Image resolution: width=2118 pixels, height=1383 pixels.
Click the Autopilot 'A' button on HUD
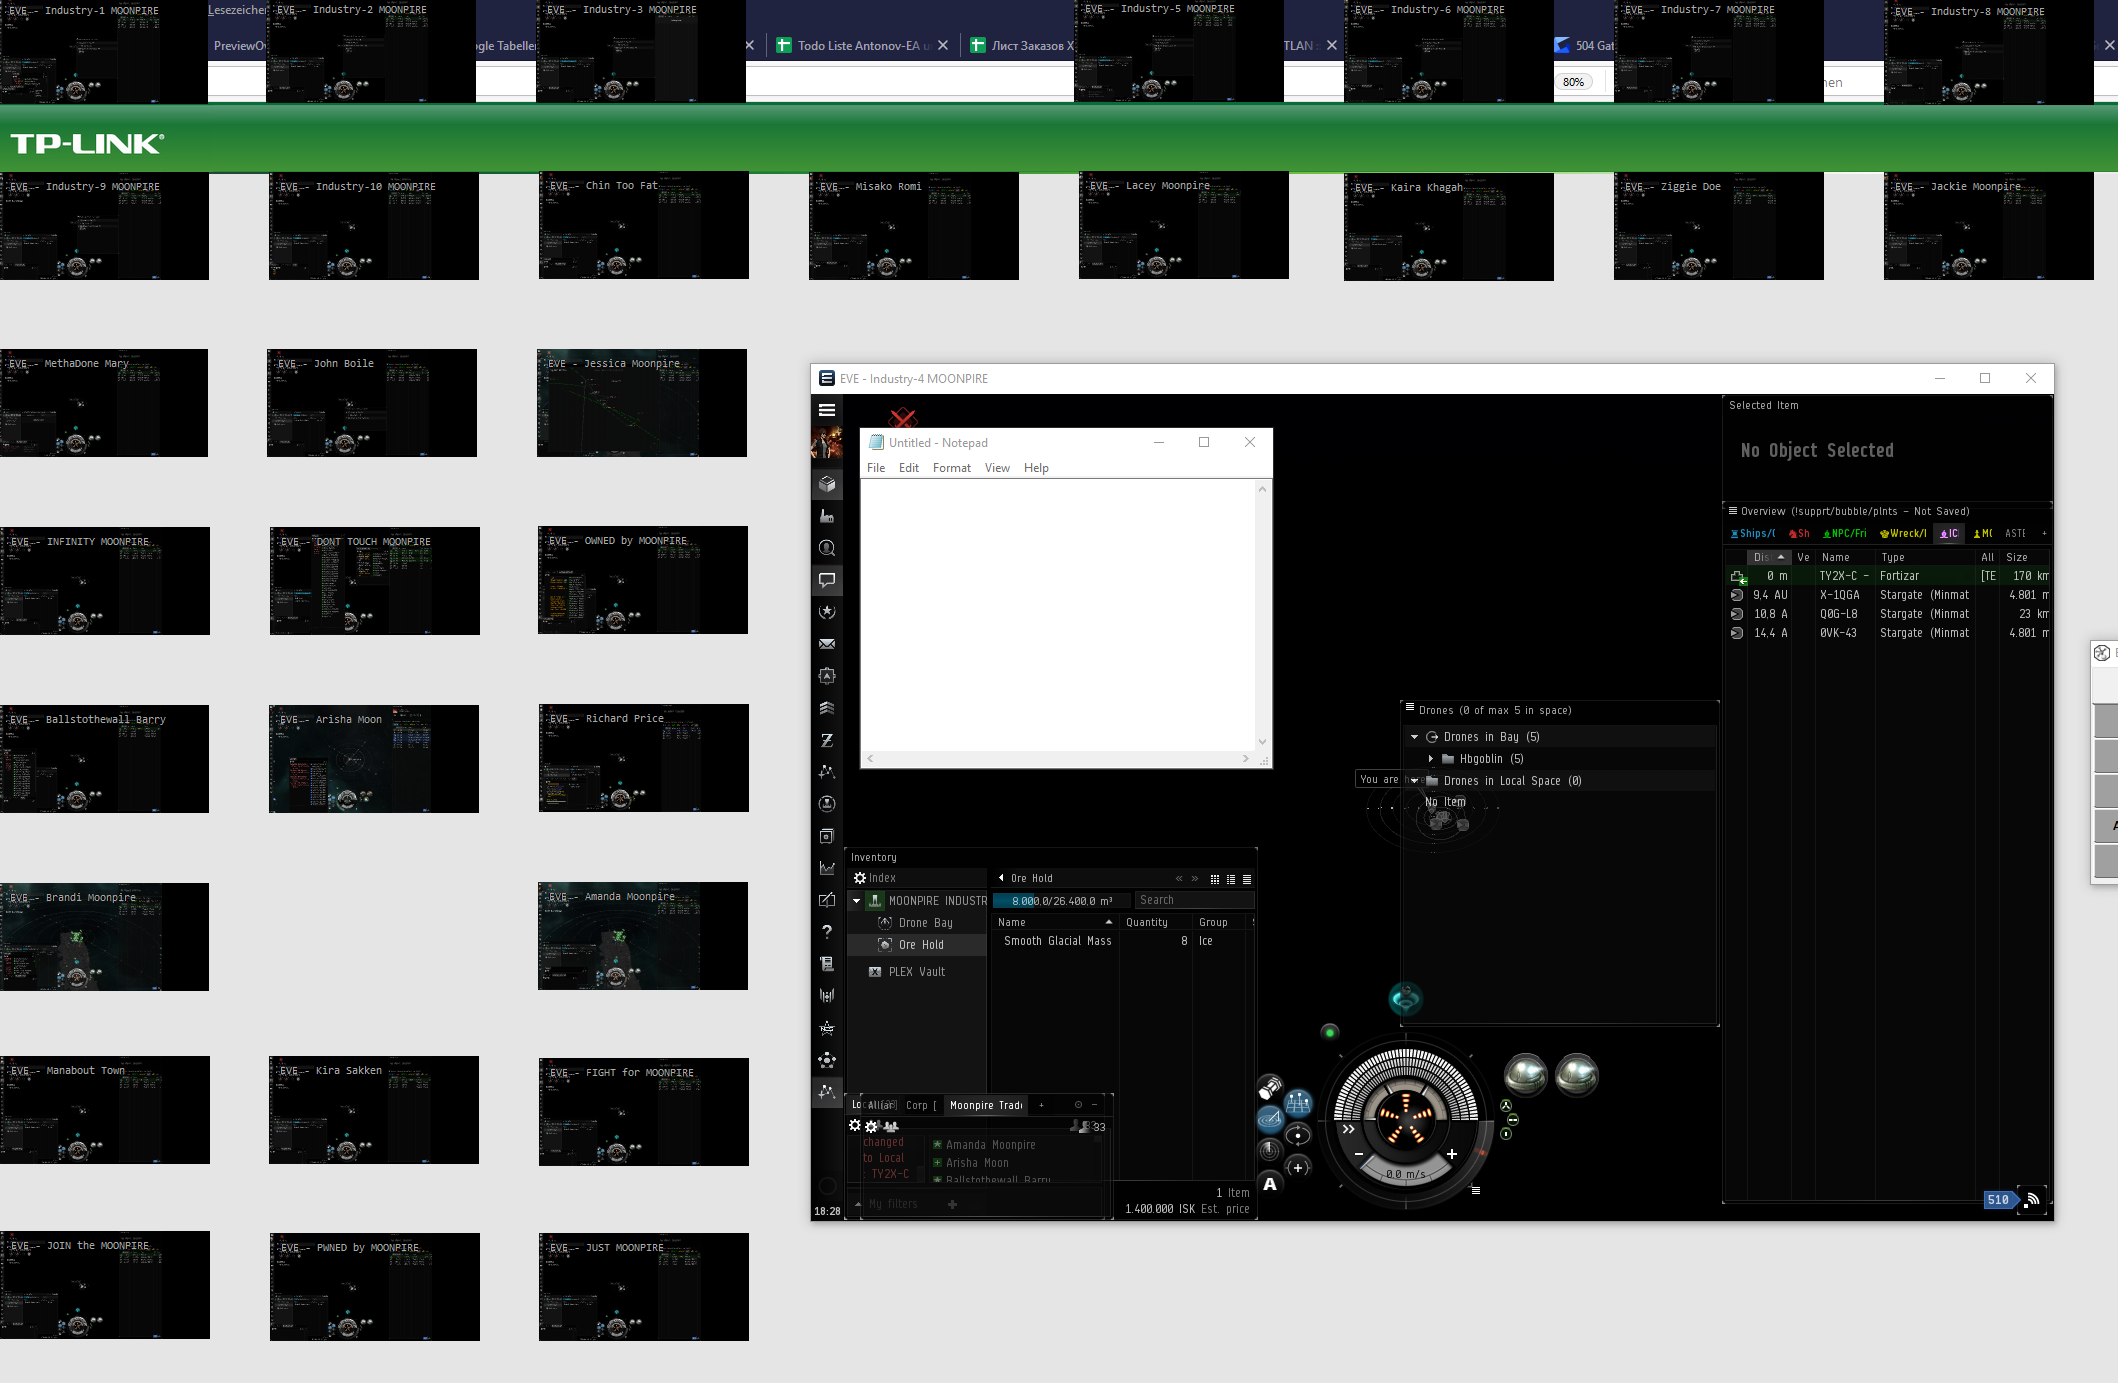point(1270,1184)
